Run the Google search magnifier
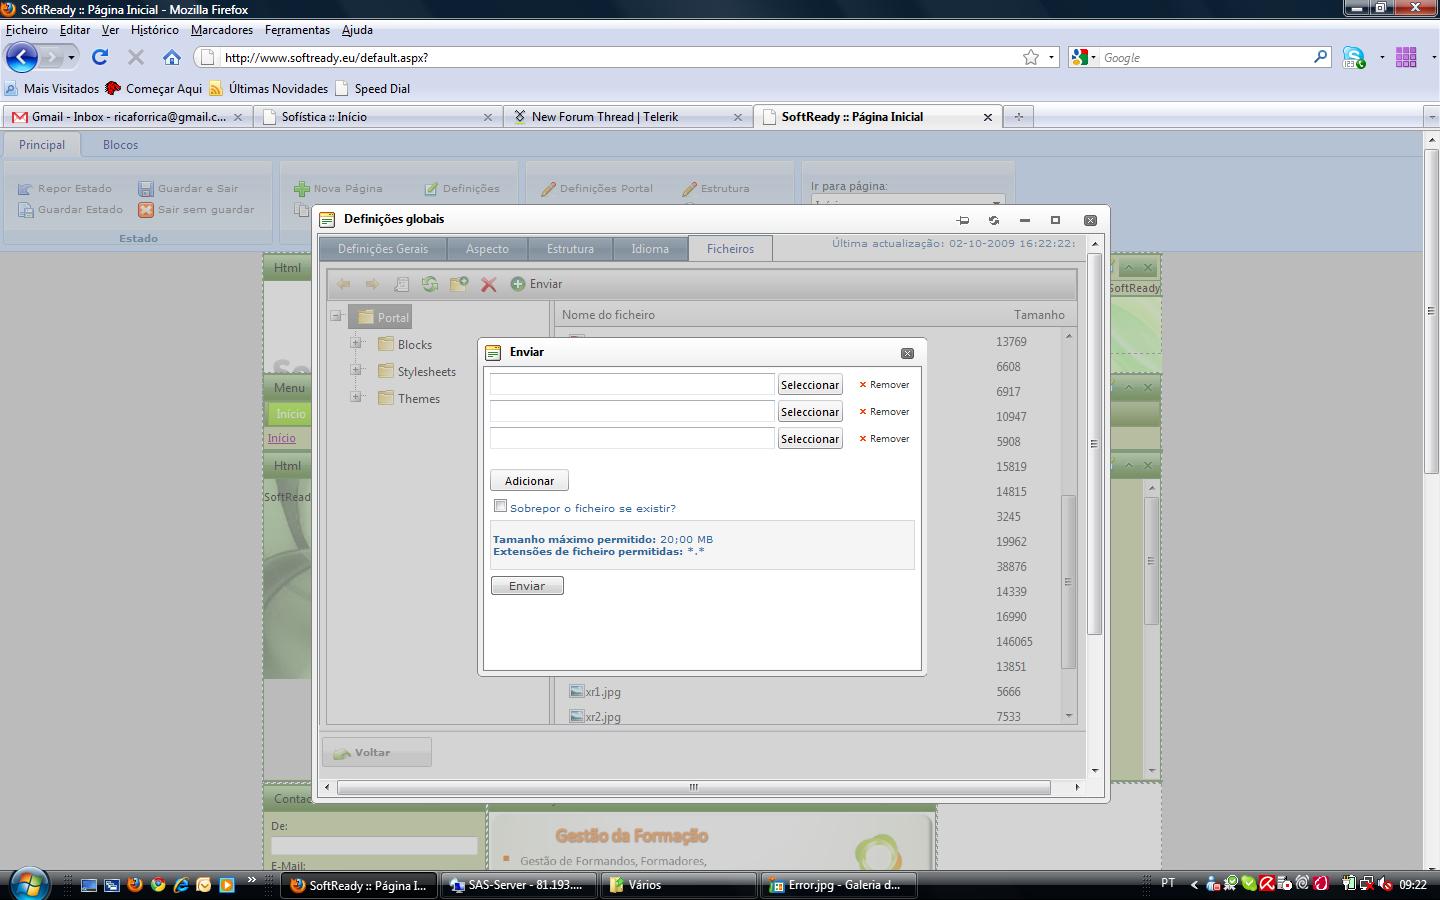Viewport: 1440px width, 900px height. click(x=1320, y=57)
